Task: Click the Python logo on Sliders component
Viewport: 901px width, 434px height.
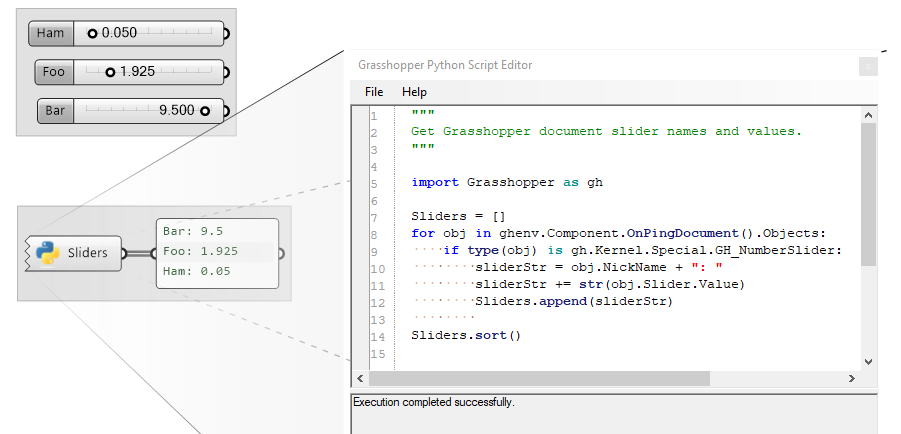Action: pyautogui.click(x=47, y=253)
